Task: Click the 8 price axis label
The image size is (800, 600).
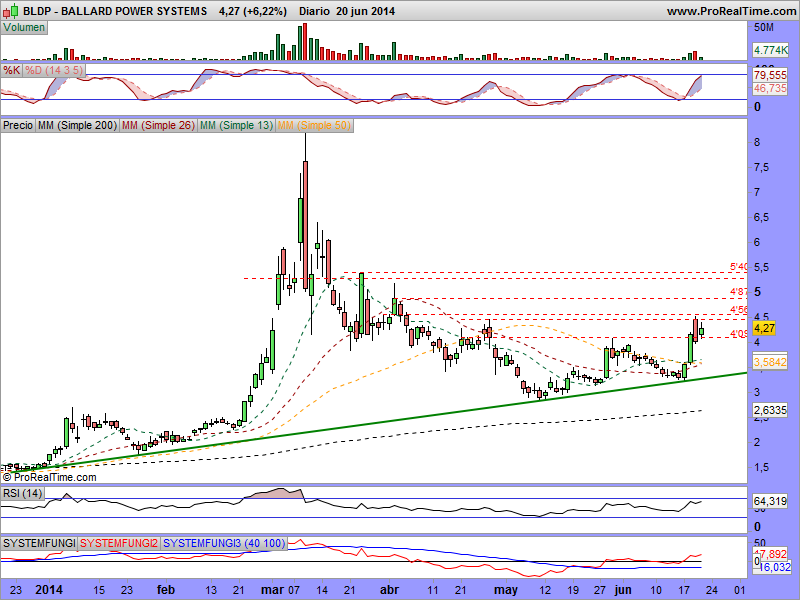Action: point(757,142)
